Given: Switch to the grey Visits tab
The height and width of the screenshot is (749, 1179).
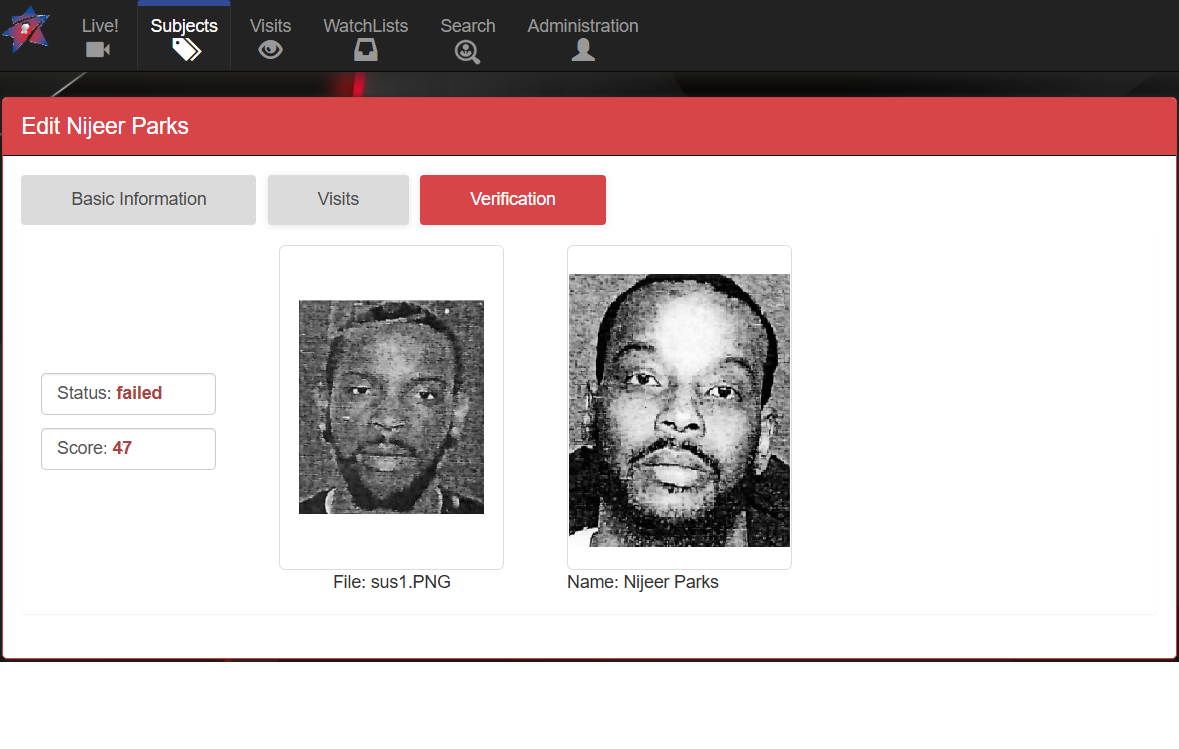Looking at the screenshot, I should click(338, 199).
